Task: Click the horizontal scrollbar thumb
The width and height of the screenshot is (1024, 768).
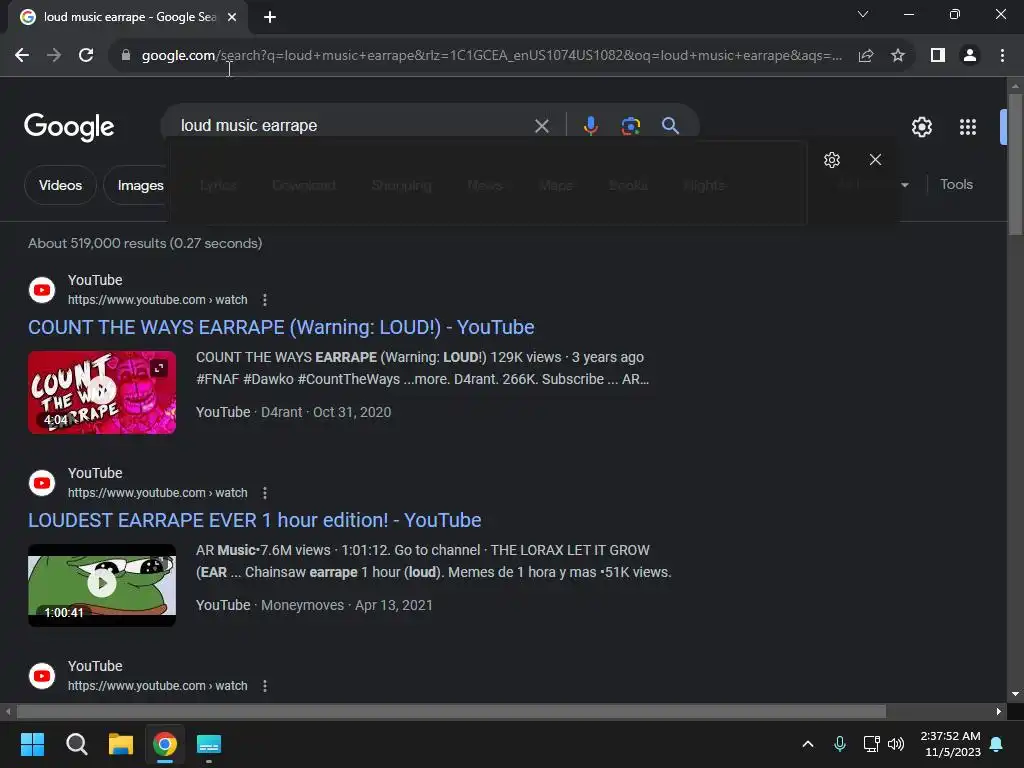Action: [451, 711]
